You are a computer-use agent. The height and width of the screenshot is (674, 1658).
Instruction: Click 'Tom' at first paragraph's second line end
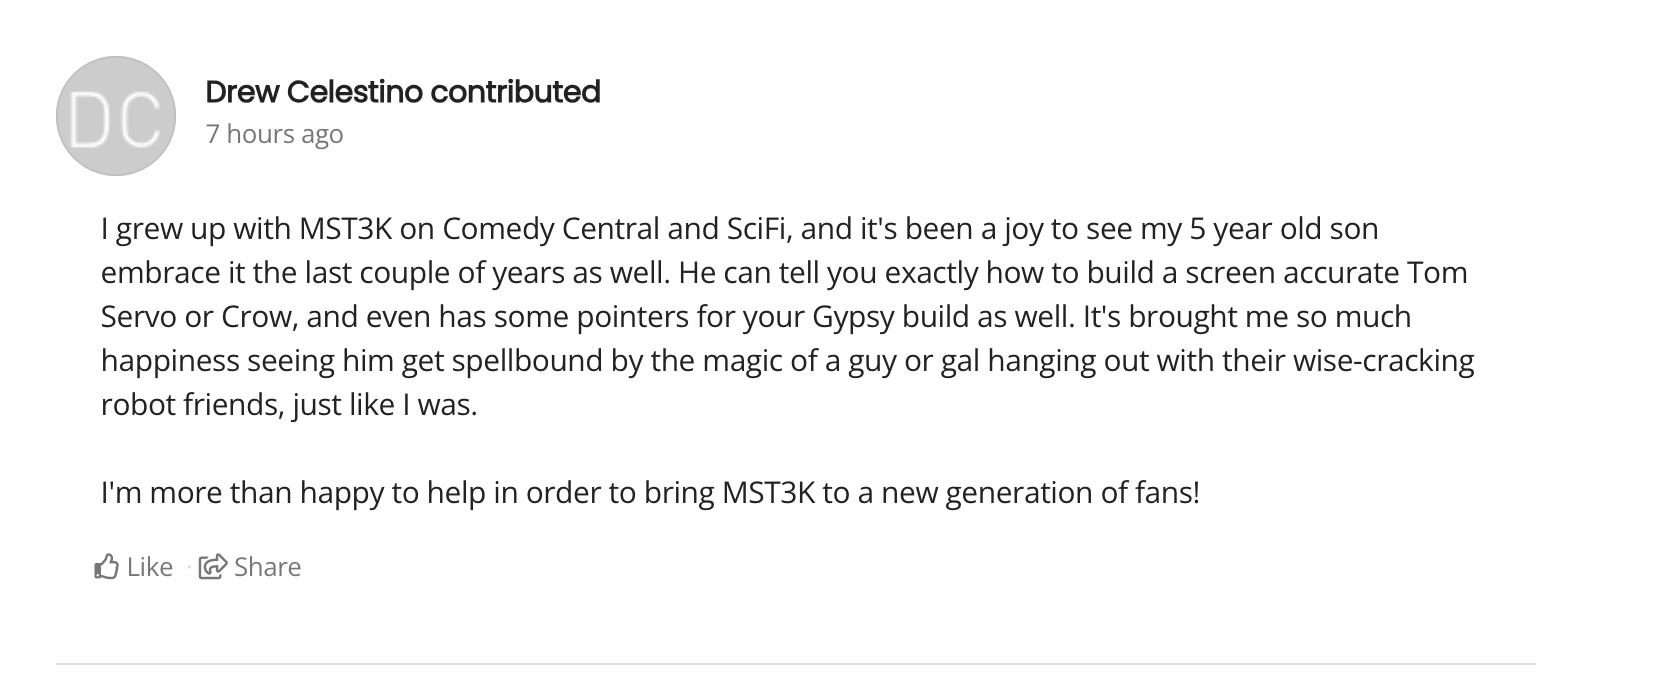pos(1437,273)
